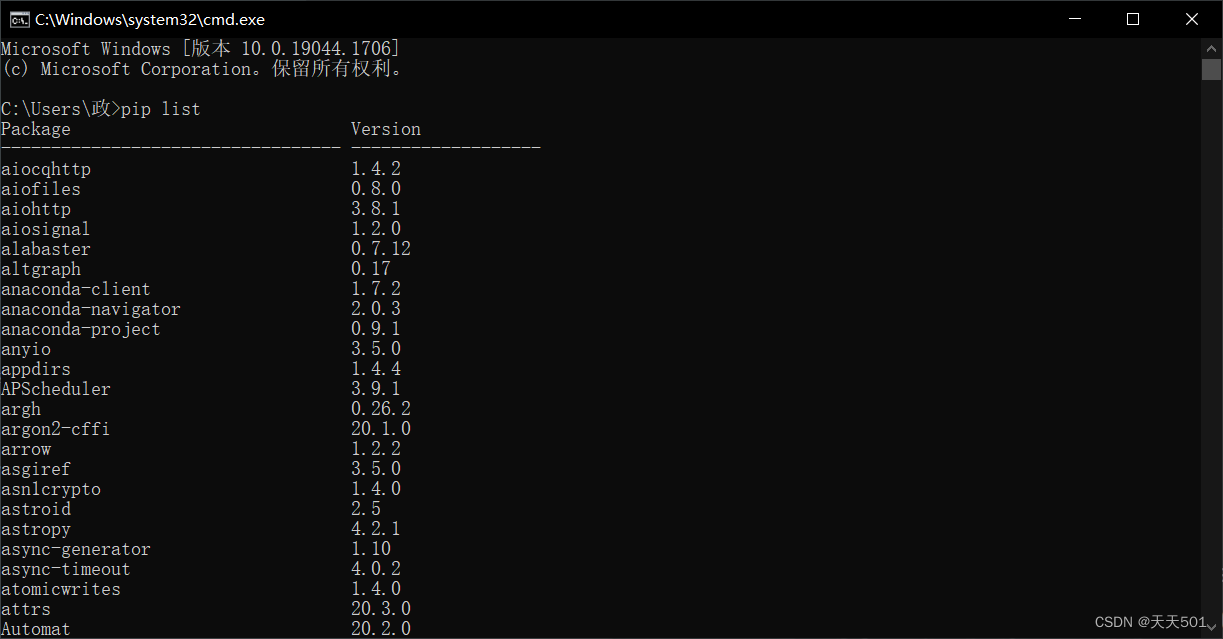The image size is (1223, 639).
Task: Select the arrow package name
Action: 26,449
